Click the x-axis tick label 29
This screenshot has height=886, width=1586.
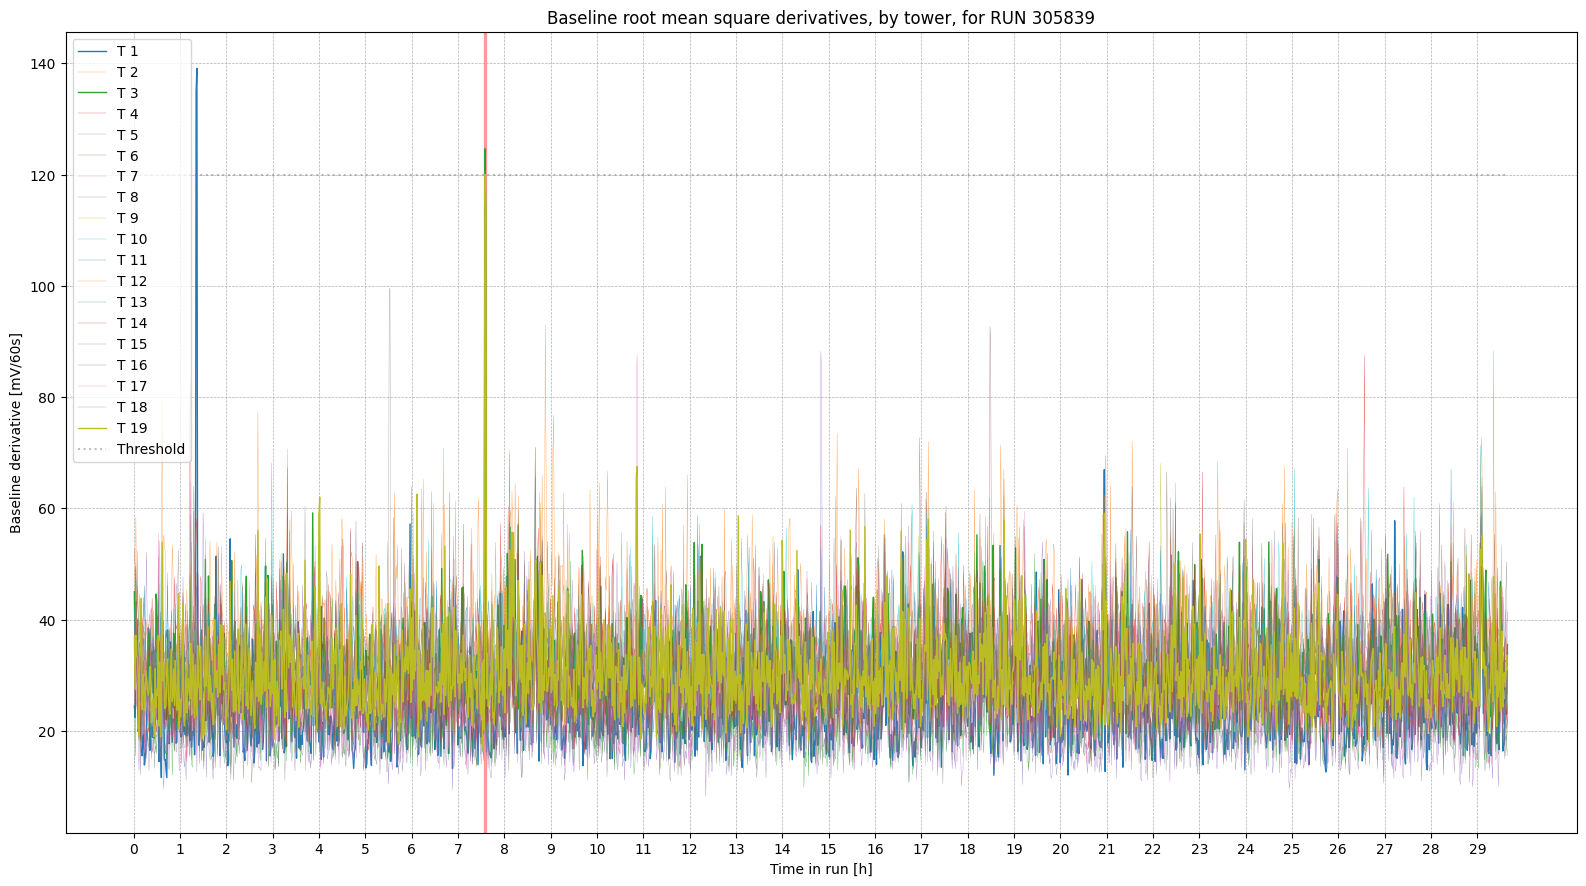[x=1476, y=849]
